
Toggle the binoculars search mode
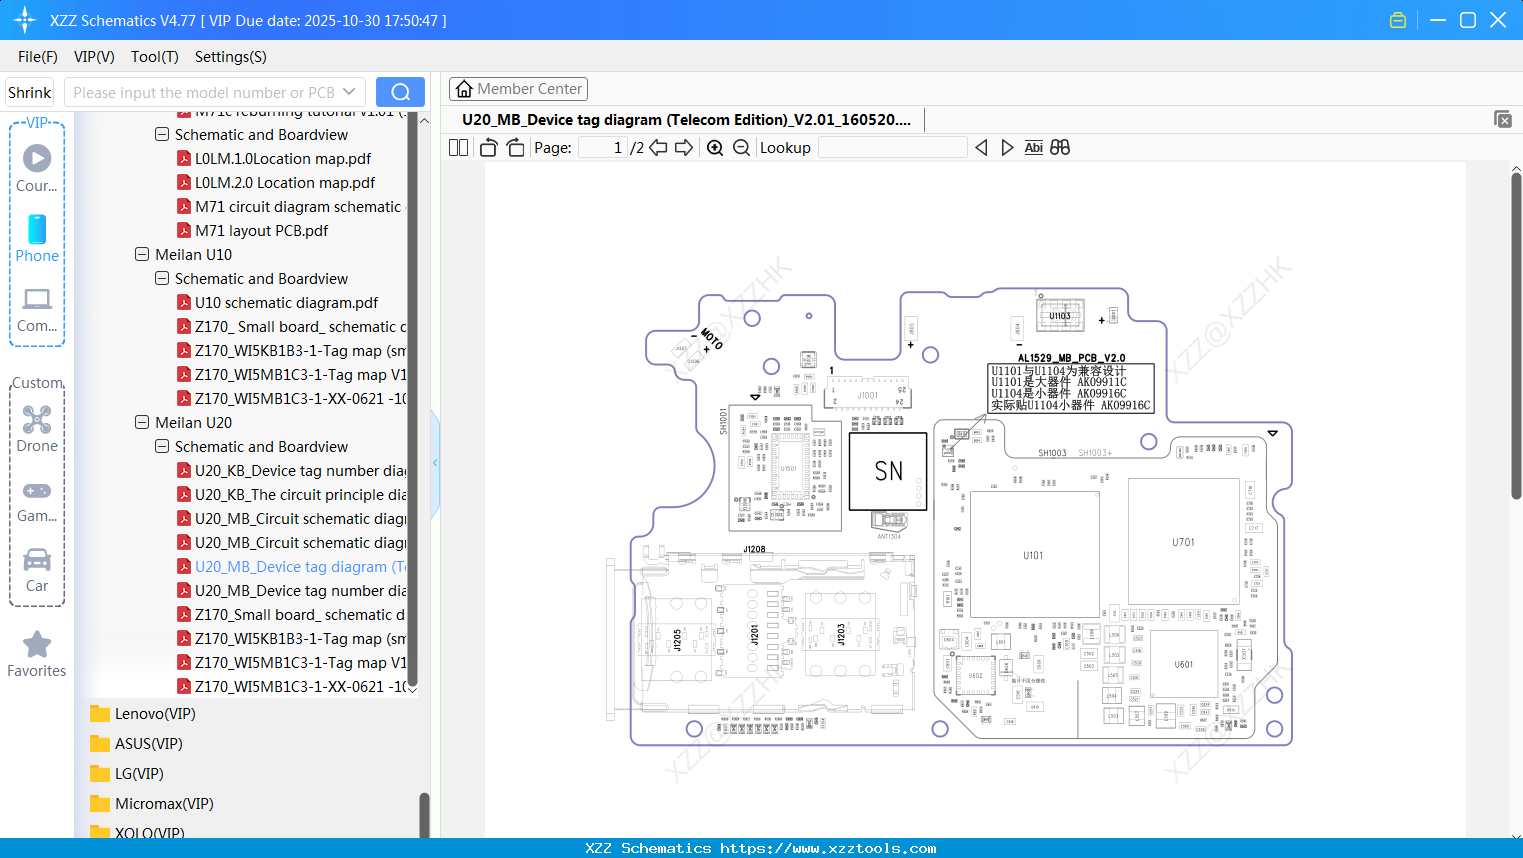[1059, 147]
